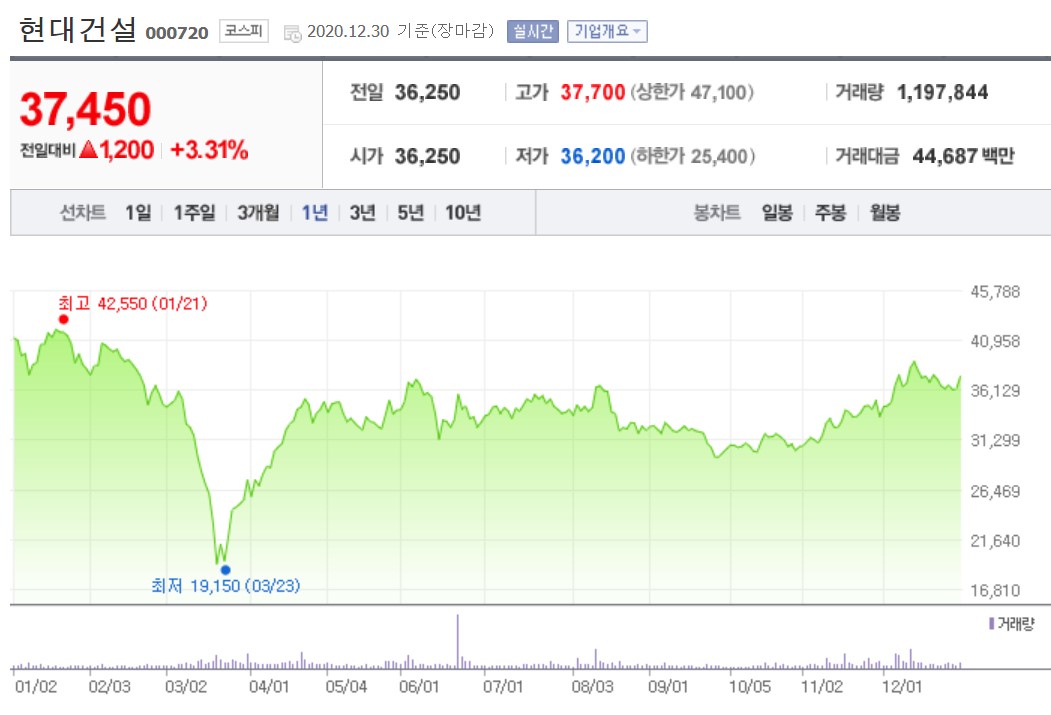The width and height of the screenshot is (1051, 715).
Task: Click the 봉차트 label
Action: 717,213
